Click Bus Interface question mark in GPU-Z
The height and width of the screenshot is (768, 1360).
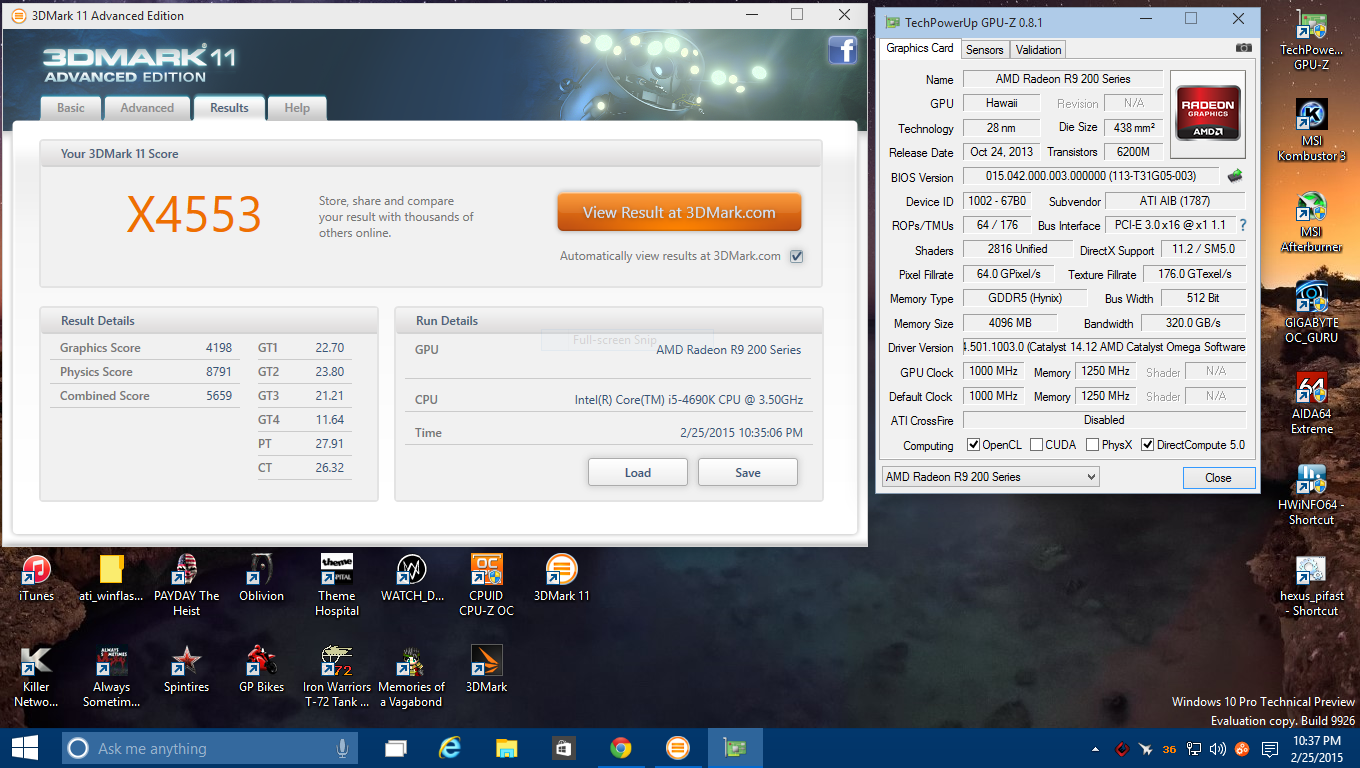tap(1243, 226)
